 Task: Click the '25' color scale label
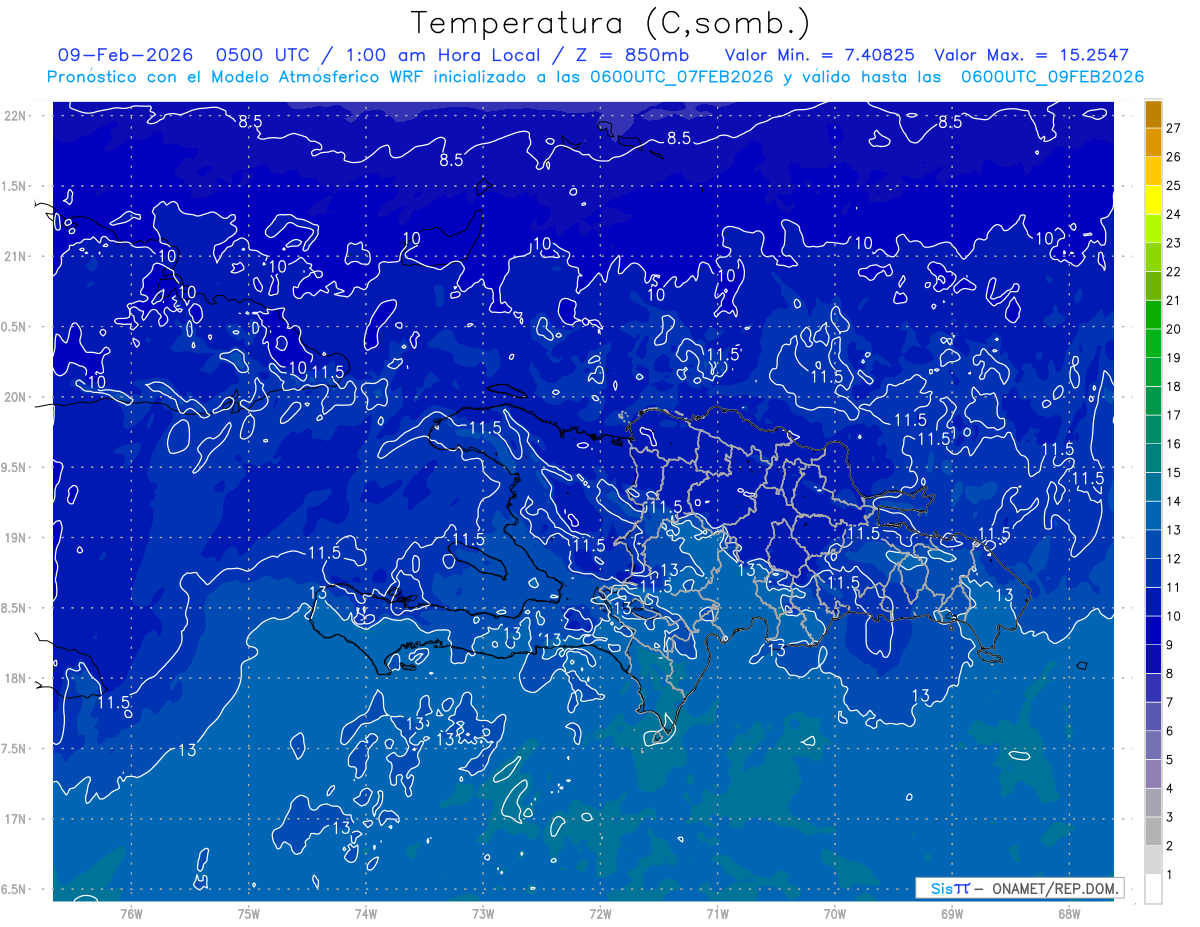click(x=1174, y=186)
